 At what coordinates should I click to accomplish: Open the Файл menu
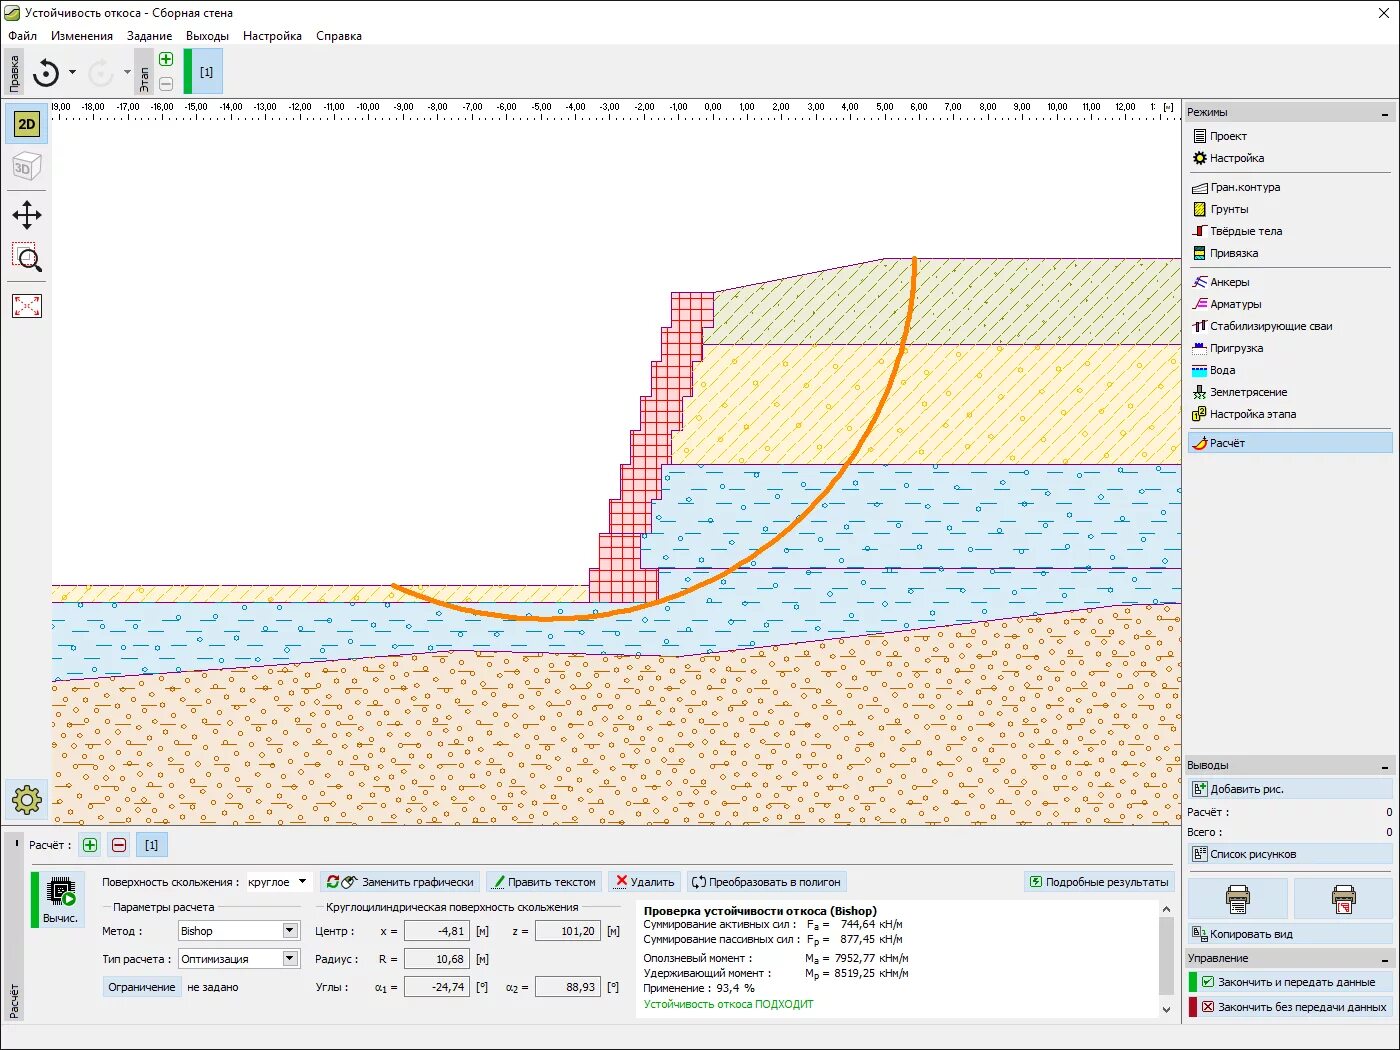pyautogui.click(x=22, y=36)
